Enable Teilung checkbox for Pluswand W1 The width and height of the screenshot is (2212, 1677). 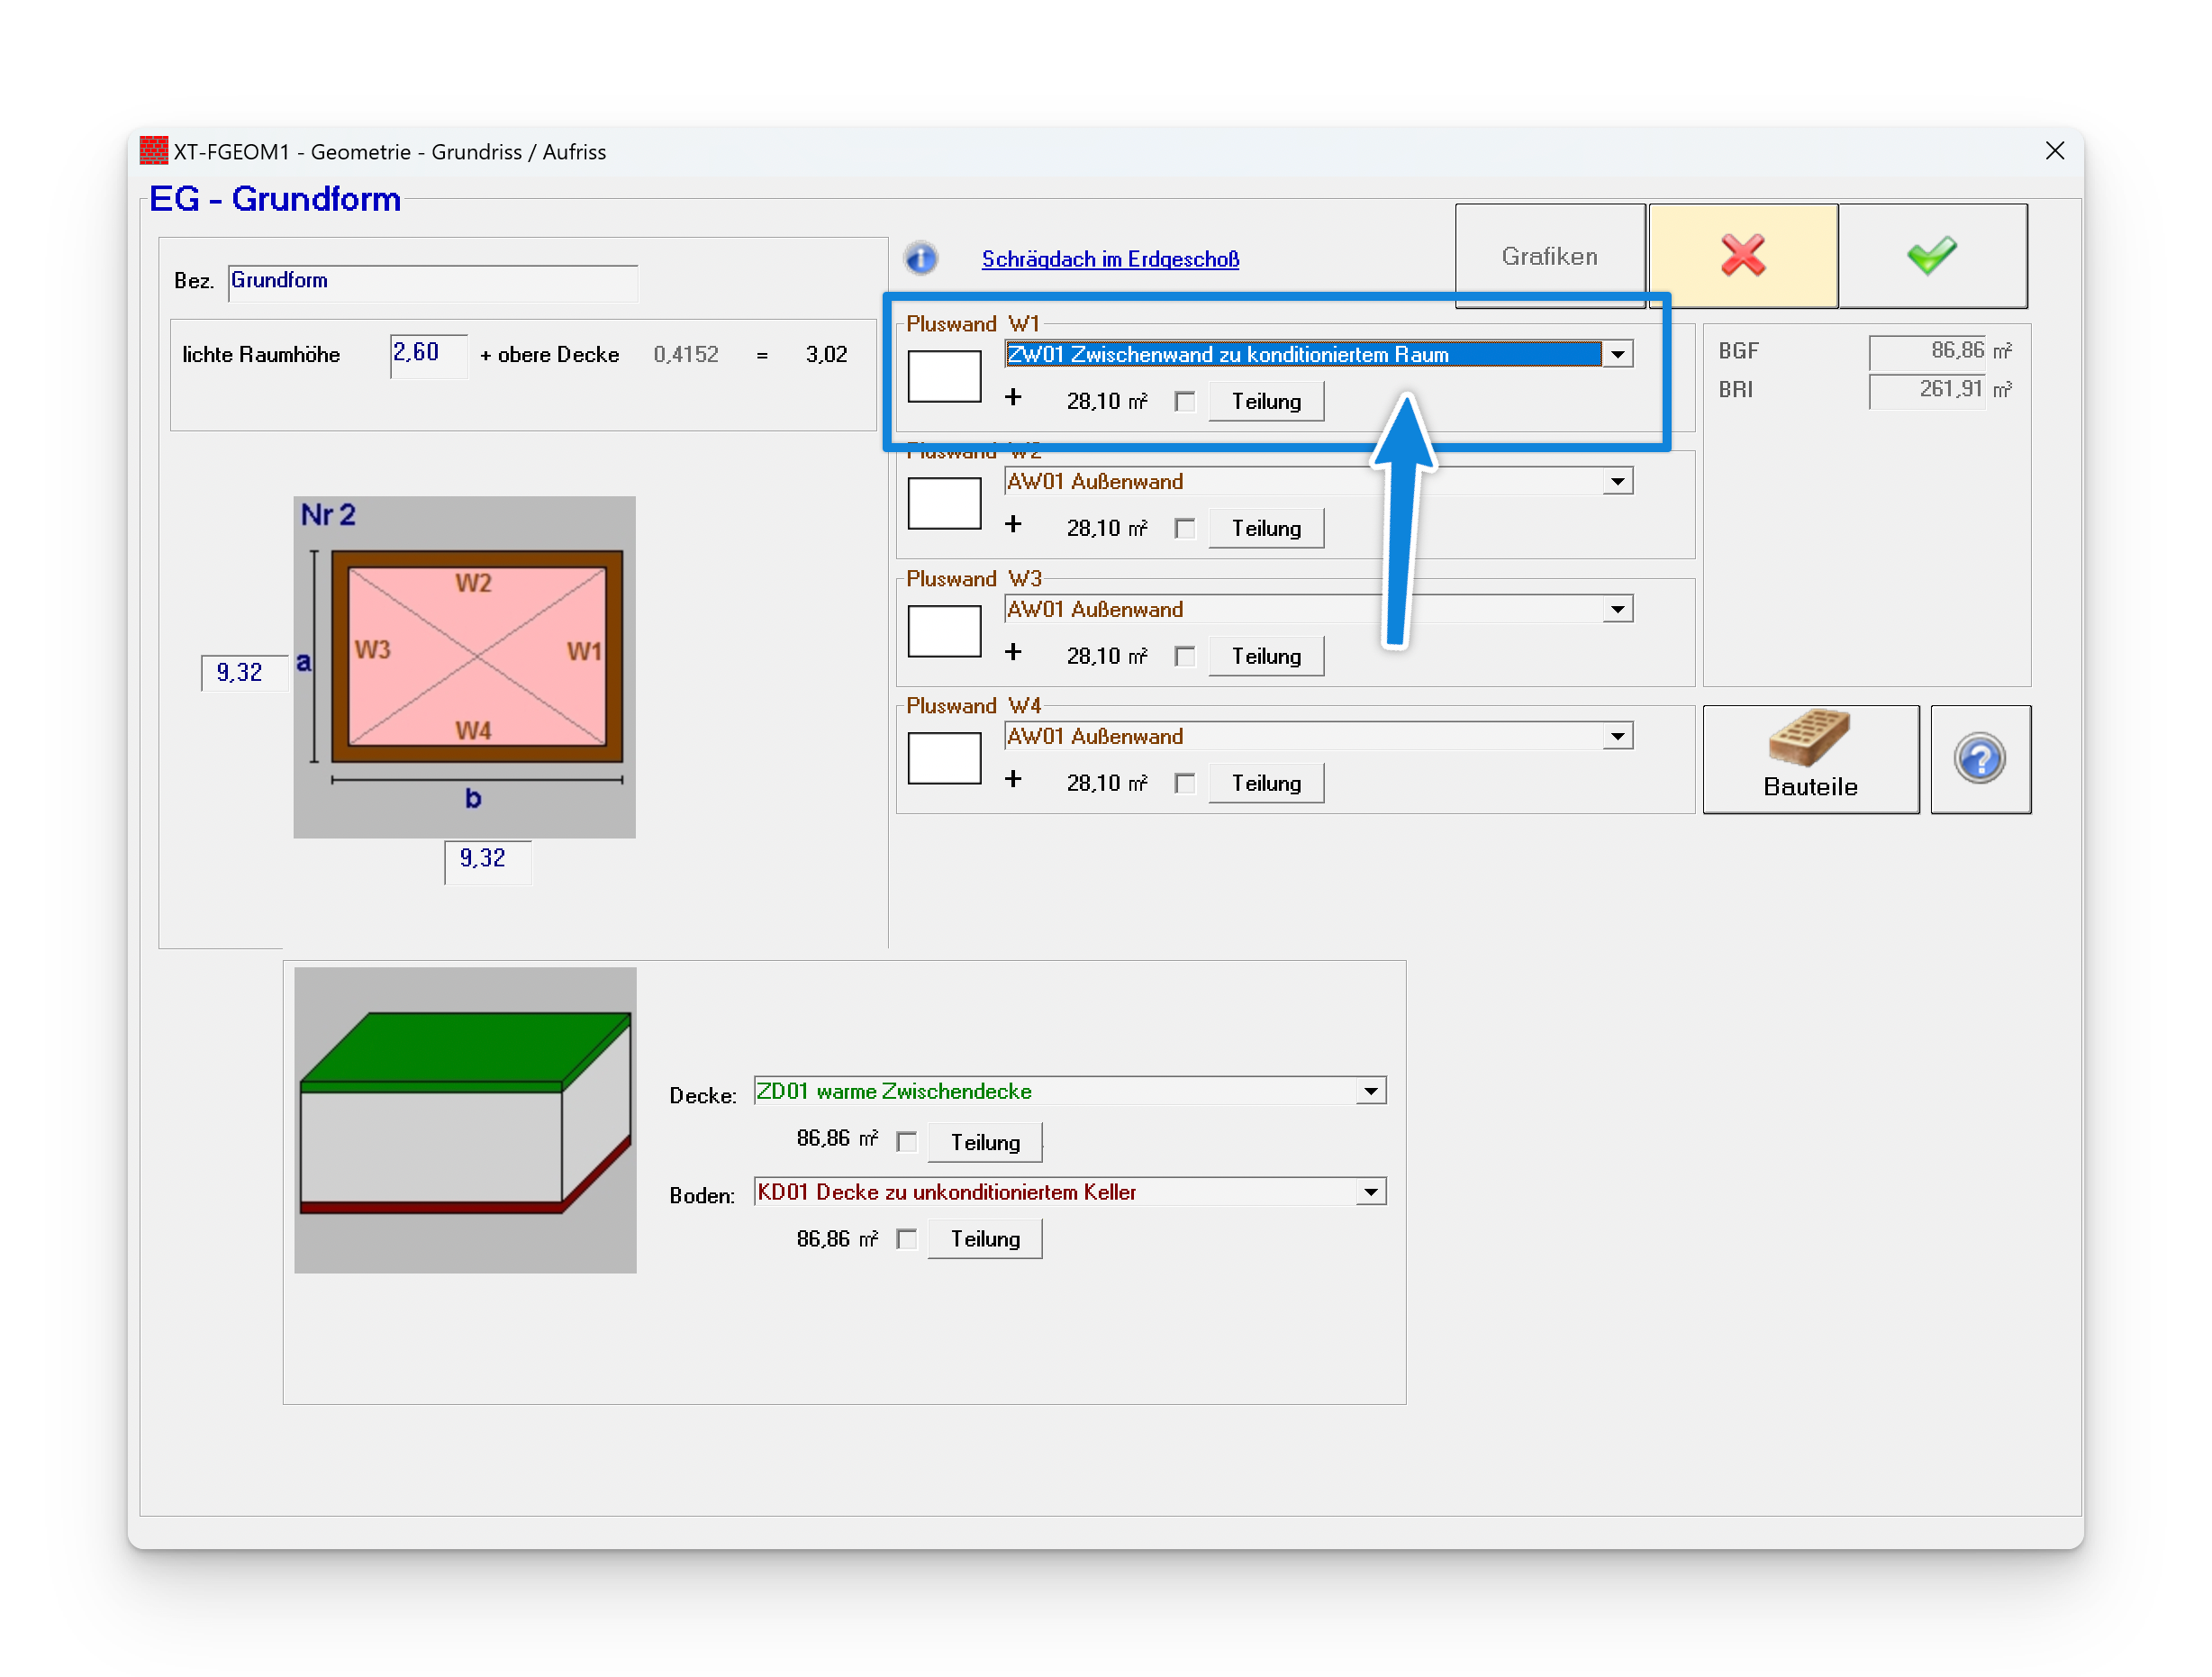[x=1185, y=402]
